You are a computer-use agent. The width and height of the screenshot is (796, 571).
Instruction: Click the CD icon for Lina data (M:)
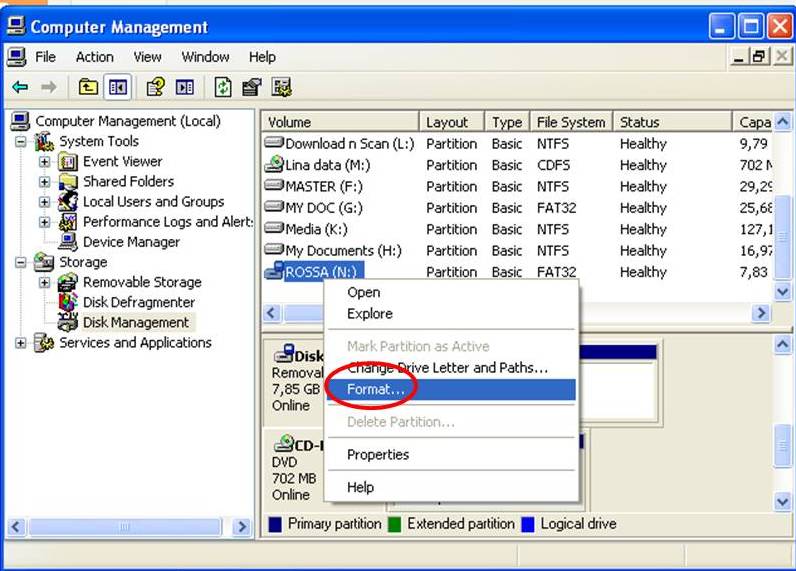(274, 163)
